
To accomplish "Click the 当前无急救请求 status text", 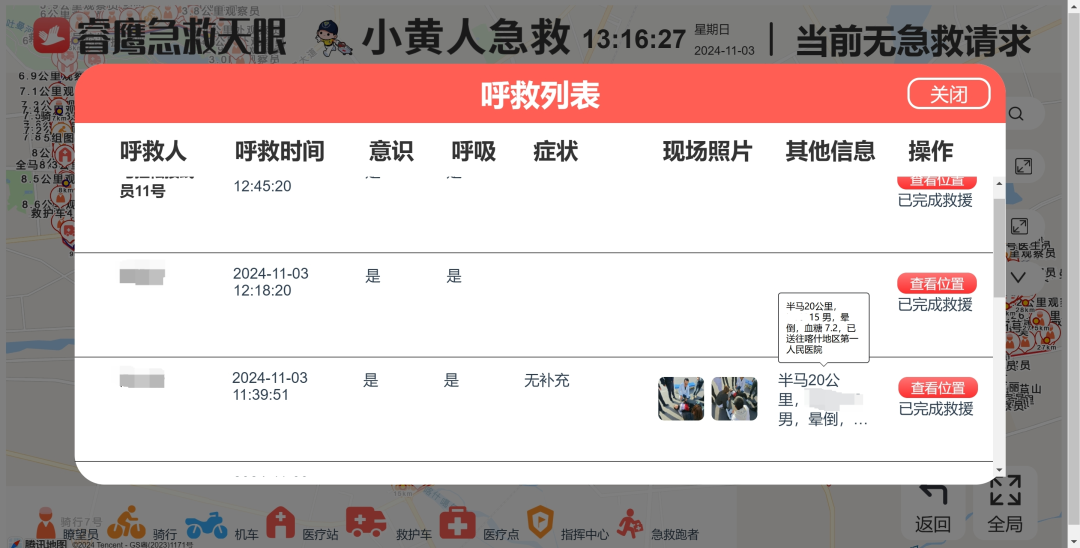I will 913,41.
